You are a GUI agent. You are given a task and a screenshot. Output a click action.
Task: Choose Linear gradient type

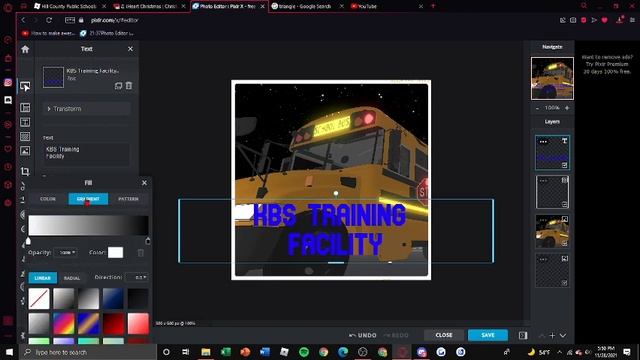pos(42,278)
